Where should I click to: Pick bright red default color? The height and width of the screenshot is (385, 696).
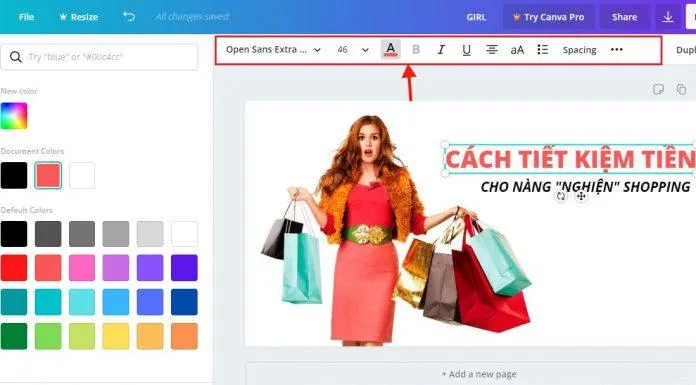14,268
